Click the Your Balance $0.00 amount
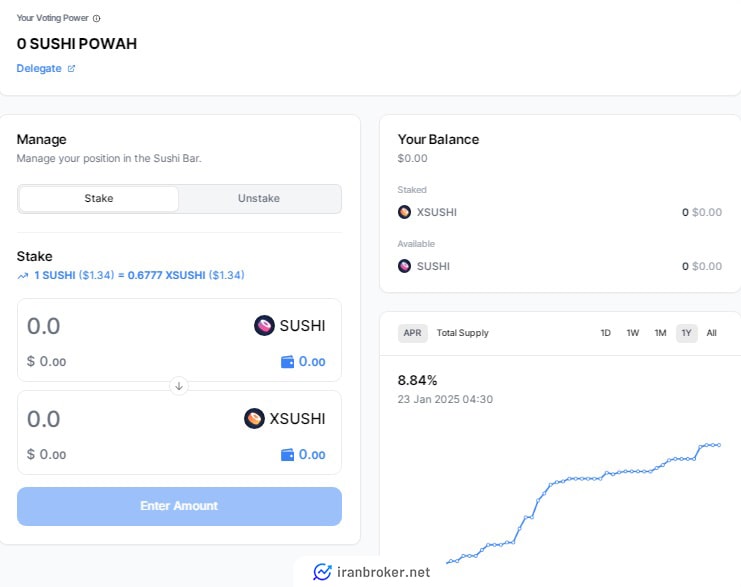 click(x=413, y=158)
